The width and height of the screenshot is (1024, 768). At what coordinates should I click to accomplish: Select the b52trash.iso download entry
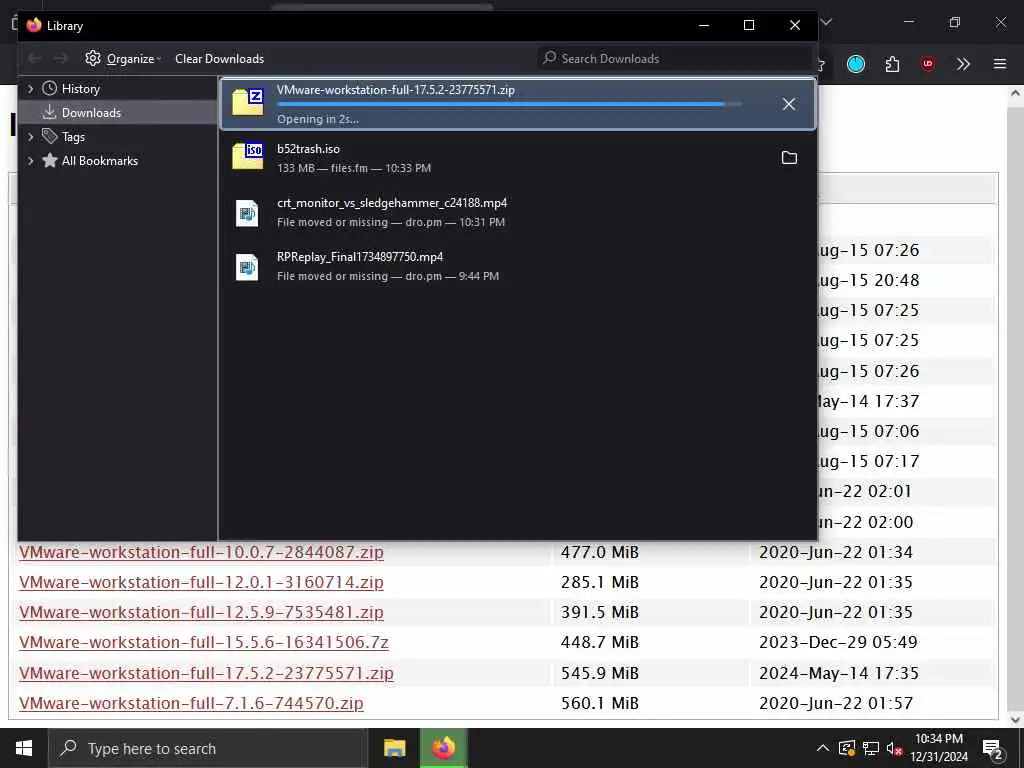(x=517, y=158)
